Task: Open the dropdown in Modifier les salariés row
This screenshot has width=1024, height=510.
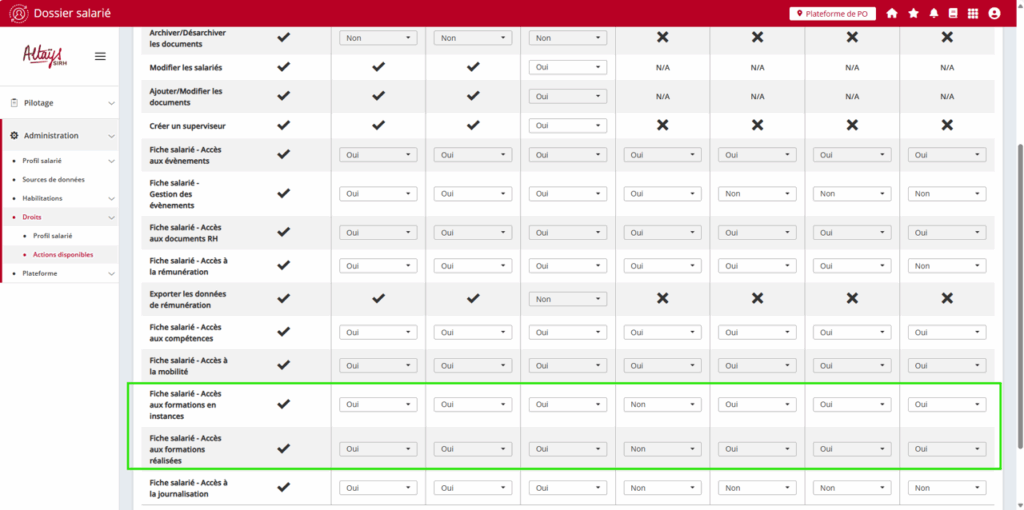Action: pos(568,67)
